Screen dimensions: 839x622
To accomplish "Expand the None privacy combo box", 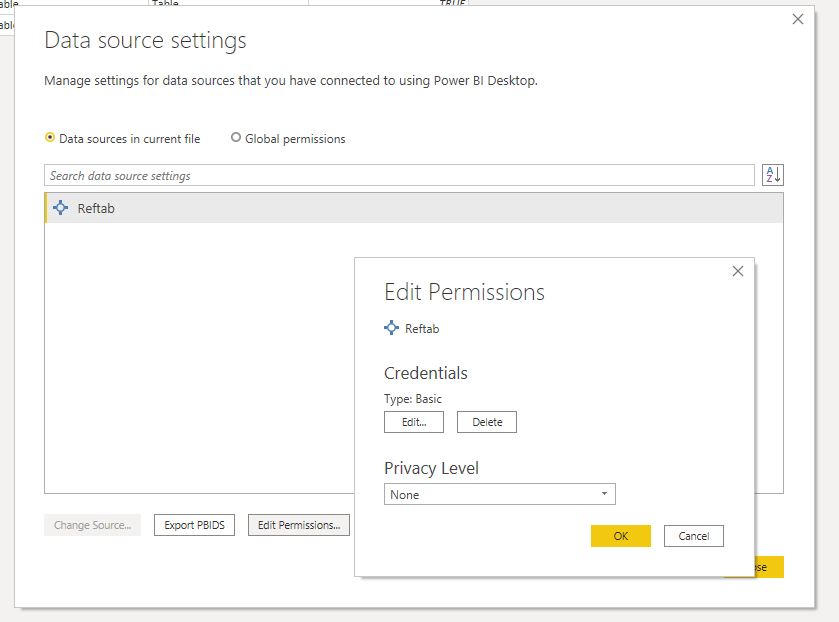I will coord(499,494).
